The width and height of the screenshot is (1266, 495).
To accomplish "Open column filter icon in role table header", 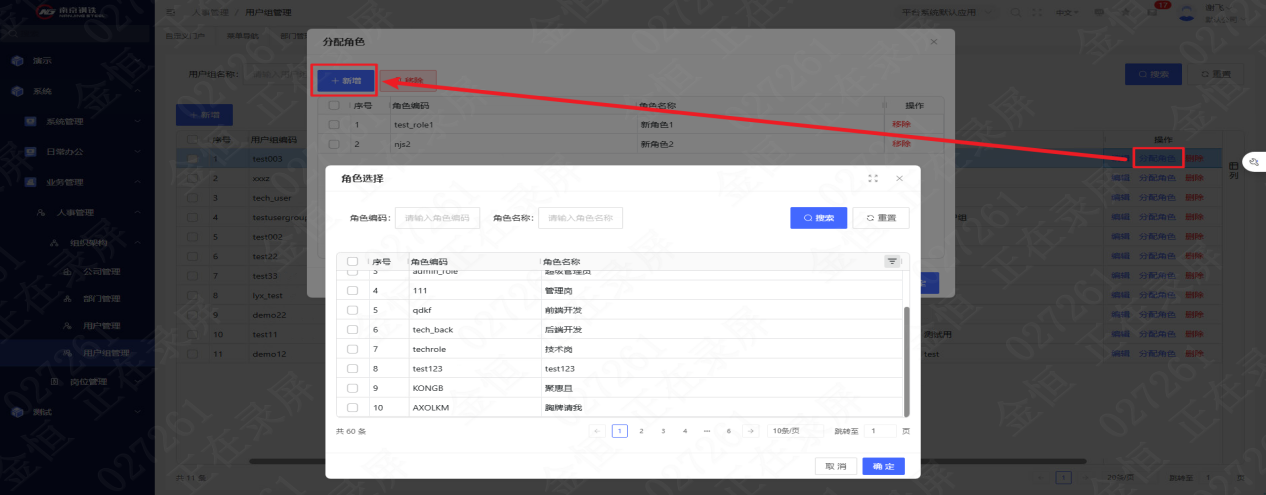I will 891,261.
